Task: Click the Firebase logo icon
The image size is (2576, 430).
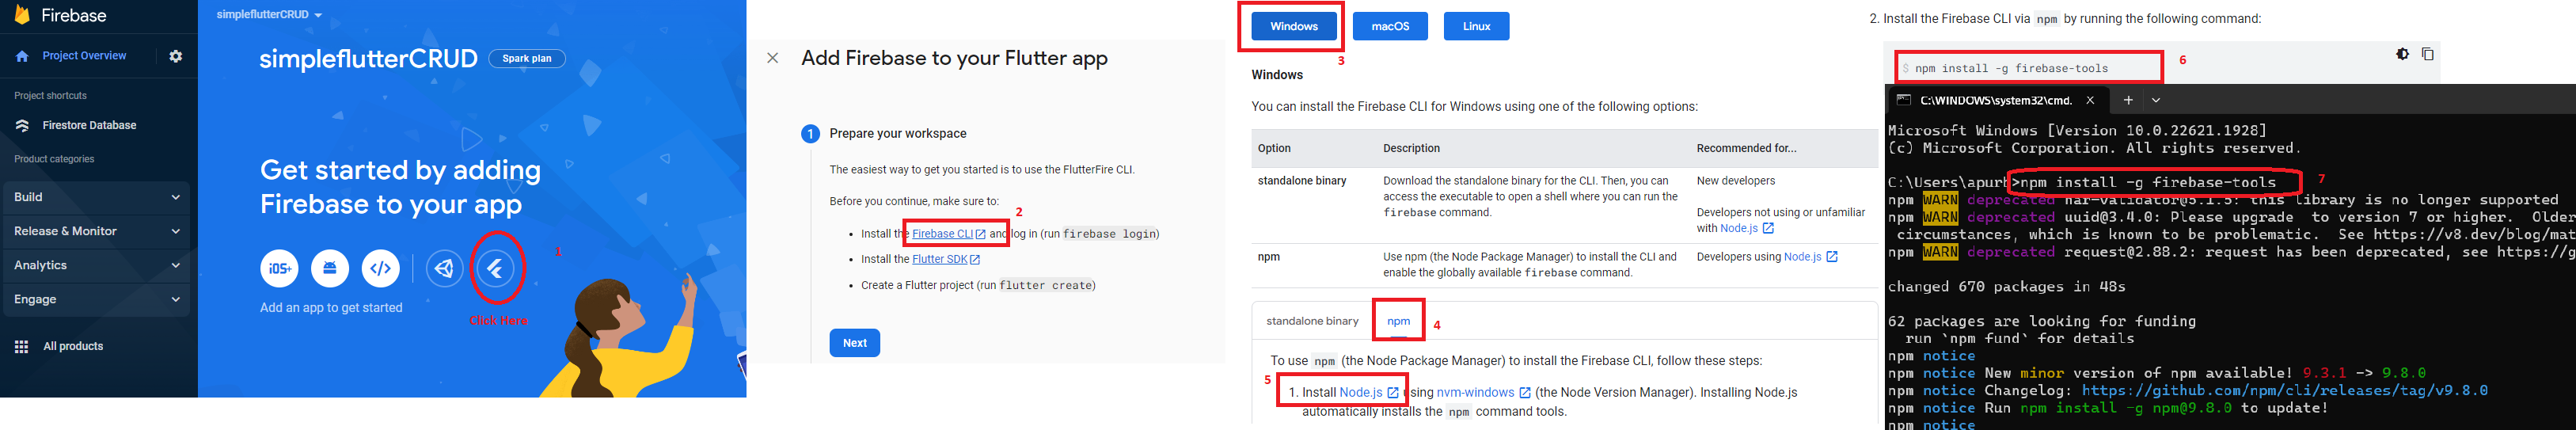Action: tap(22, 14)
